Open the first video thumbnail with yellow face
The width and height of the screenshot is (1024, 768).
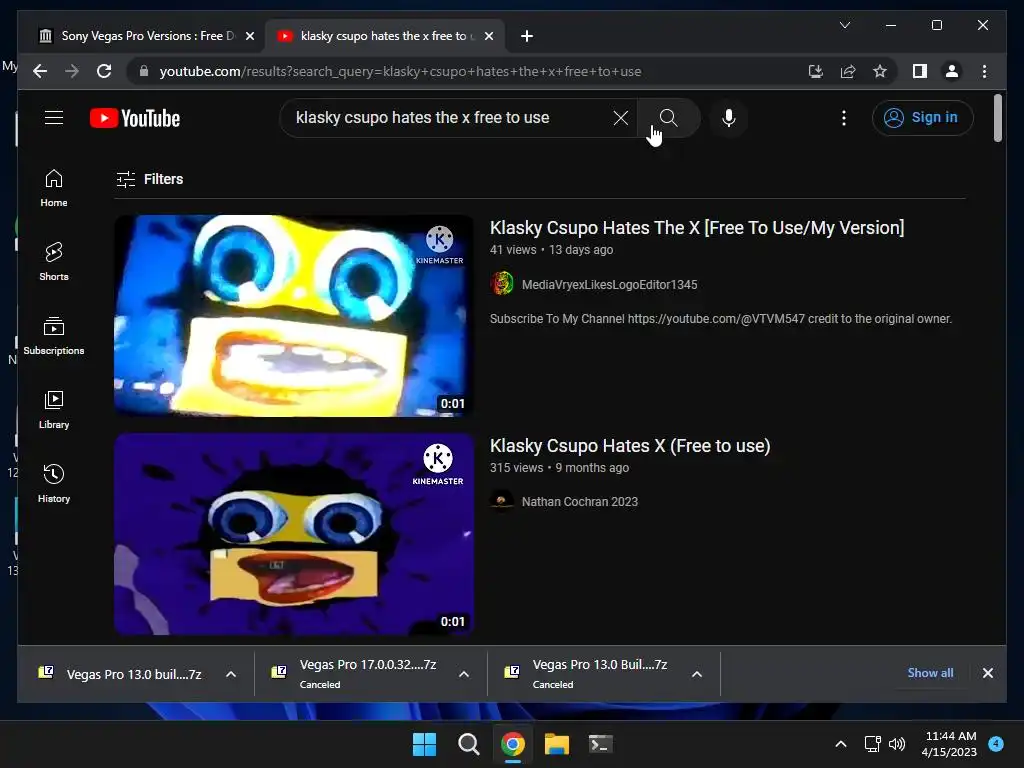294,315
